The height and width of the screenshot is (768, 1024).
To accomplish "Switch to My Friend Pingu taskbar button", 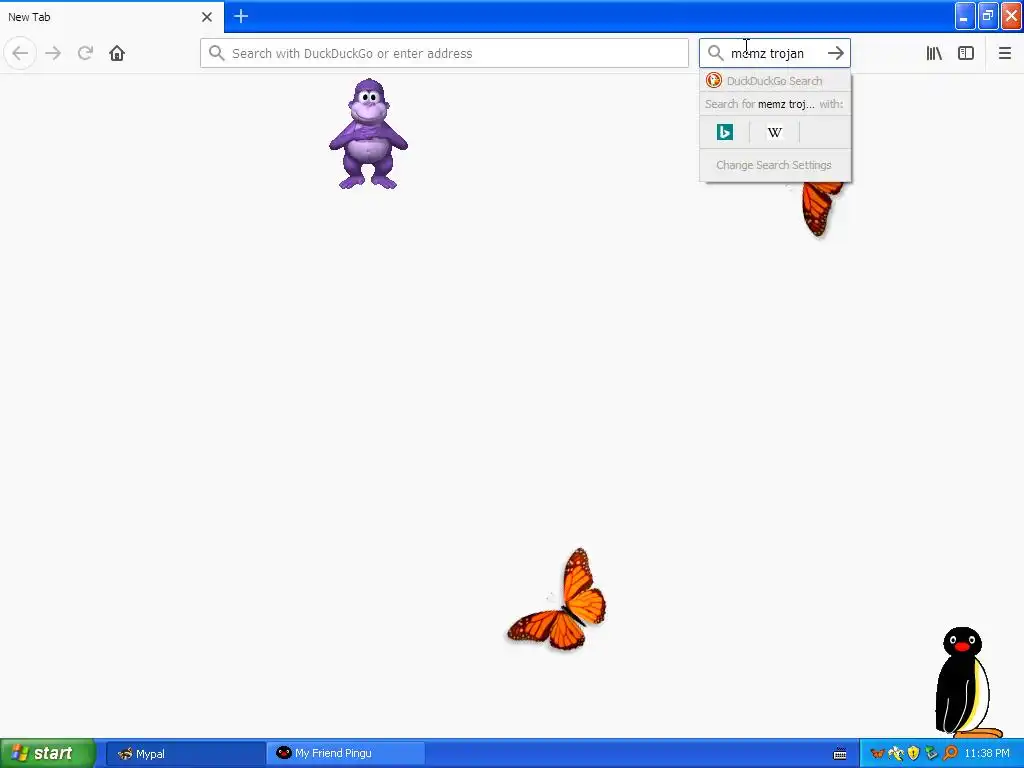I will (345, 753).
